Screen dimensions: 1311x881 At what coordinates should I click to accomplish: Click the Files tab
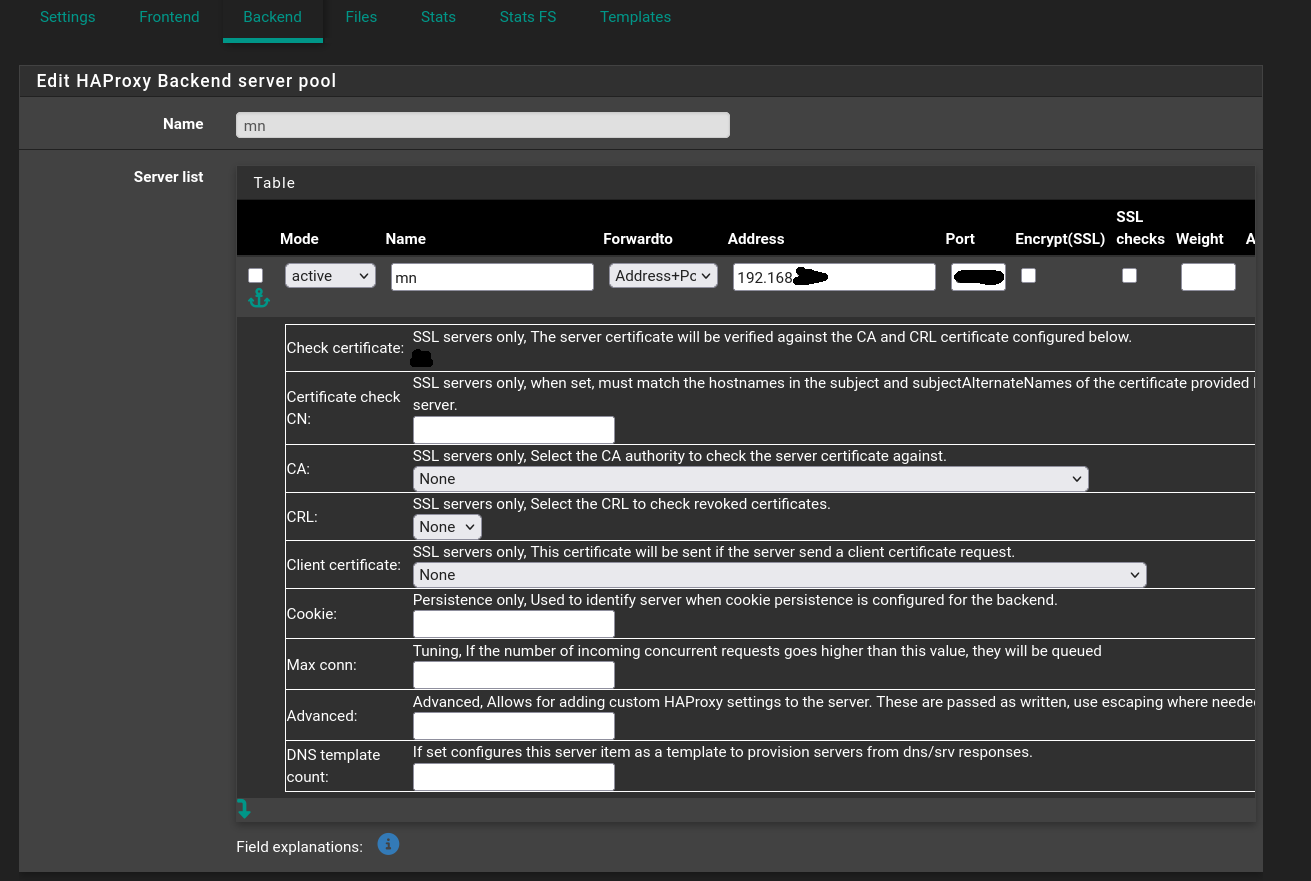(x=361, y=17)
